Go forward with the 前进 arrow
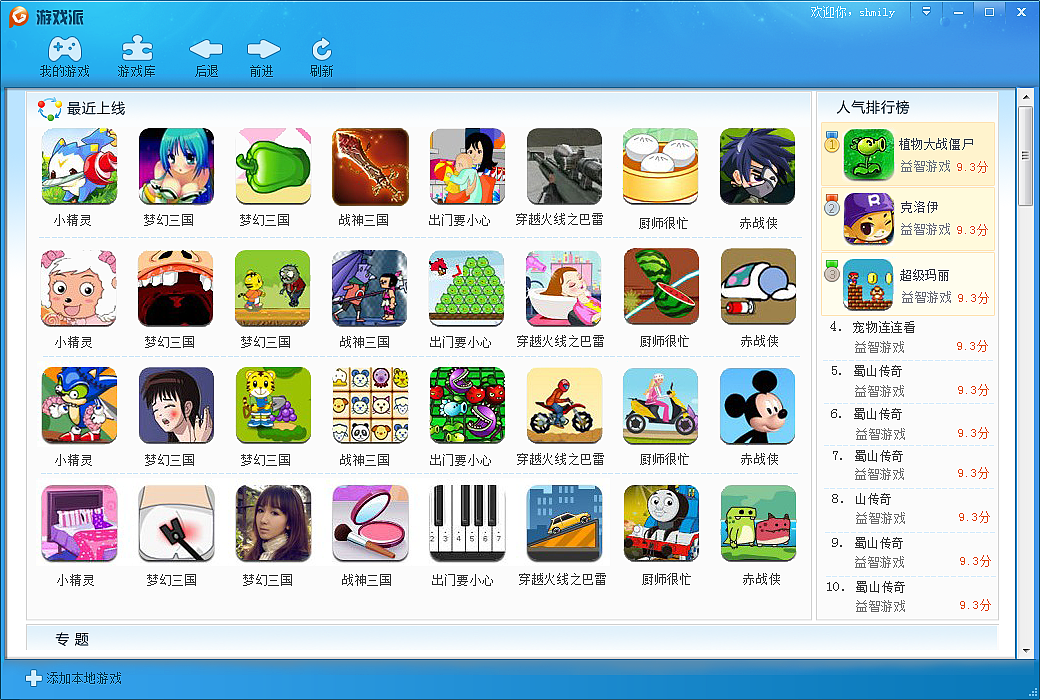 pyautogui.click(x=263, y=57)
